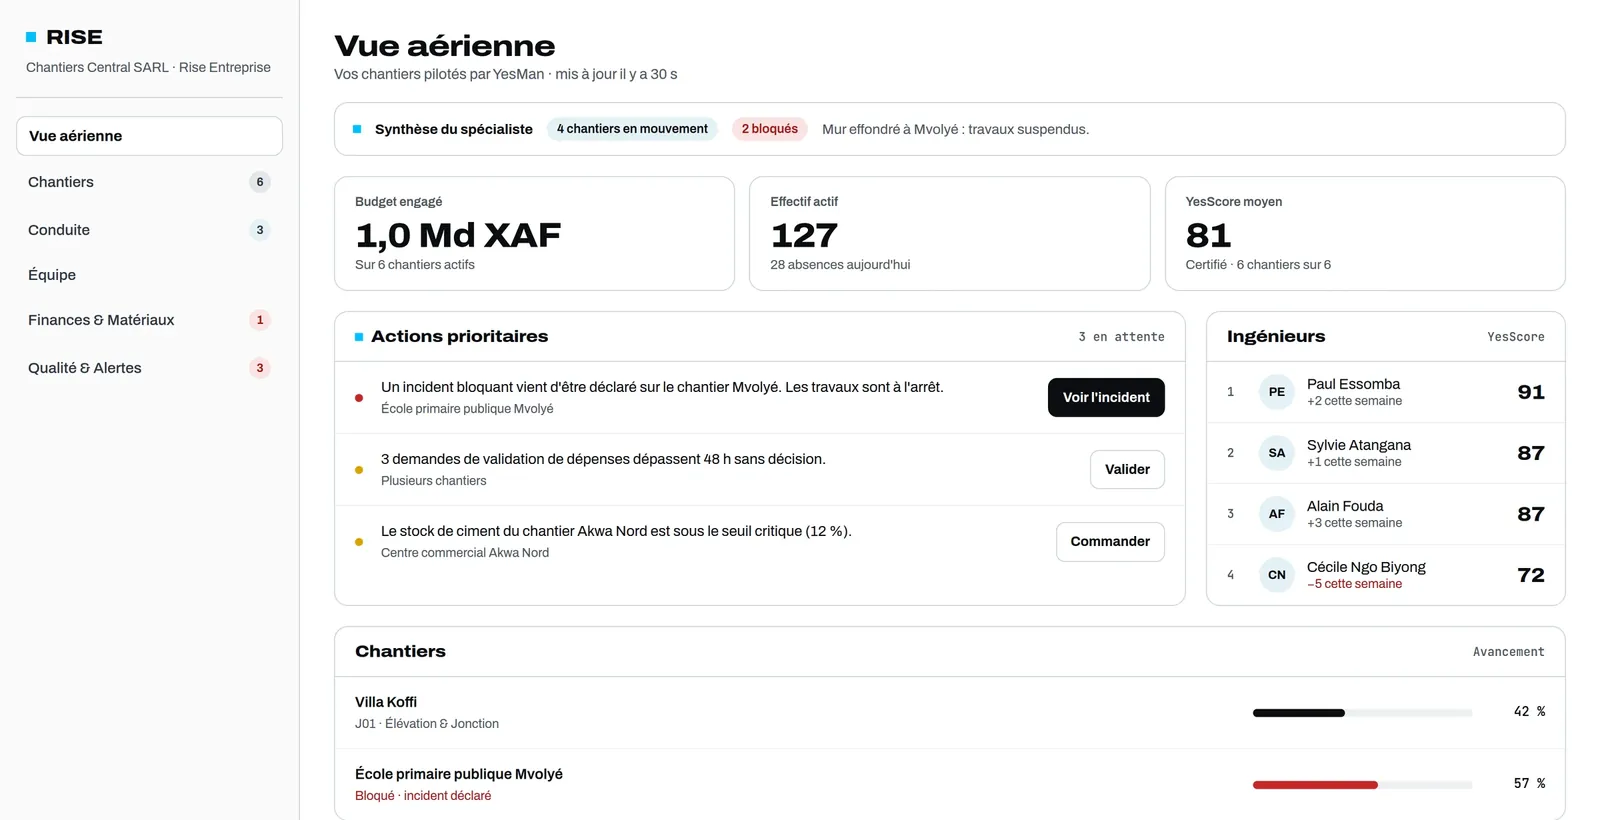Click Sylvie Atangana's name
The height and width of the screenshot is (820, 1600).
[1359, 445]
